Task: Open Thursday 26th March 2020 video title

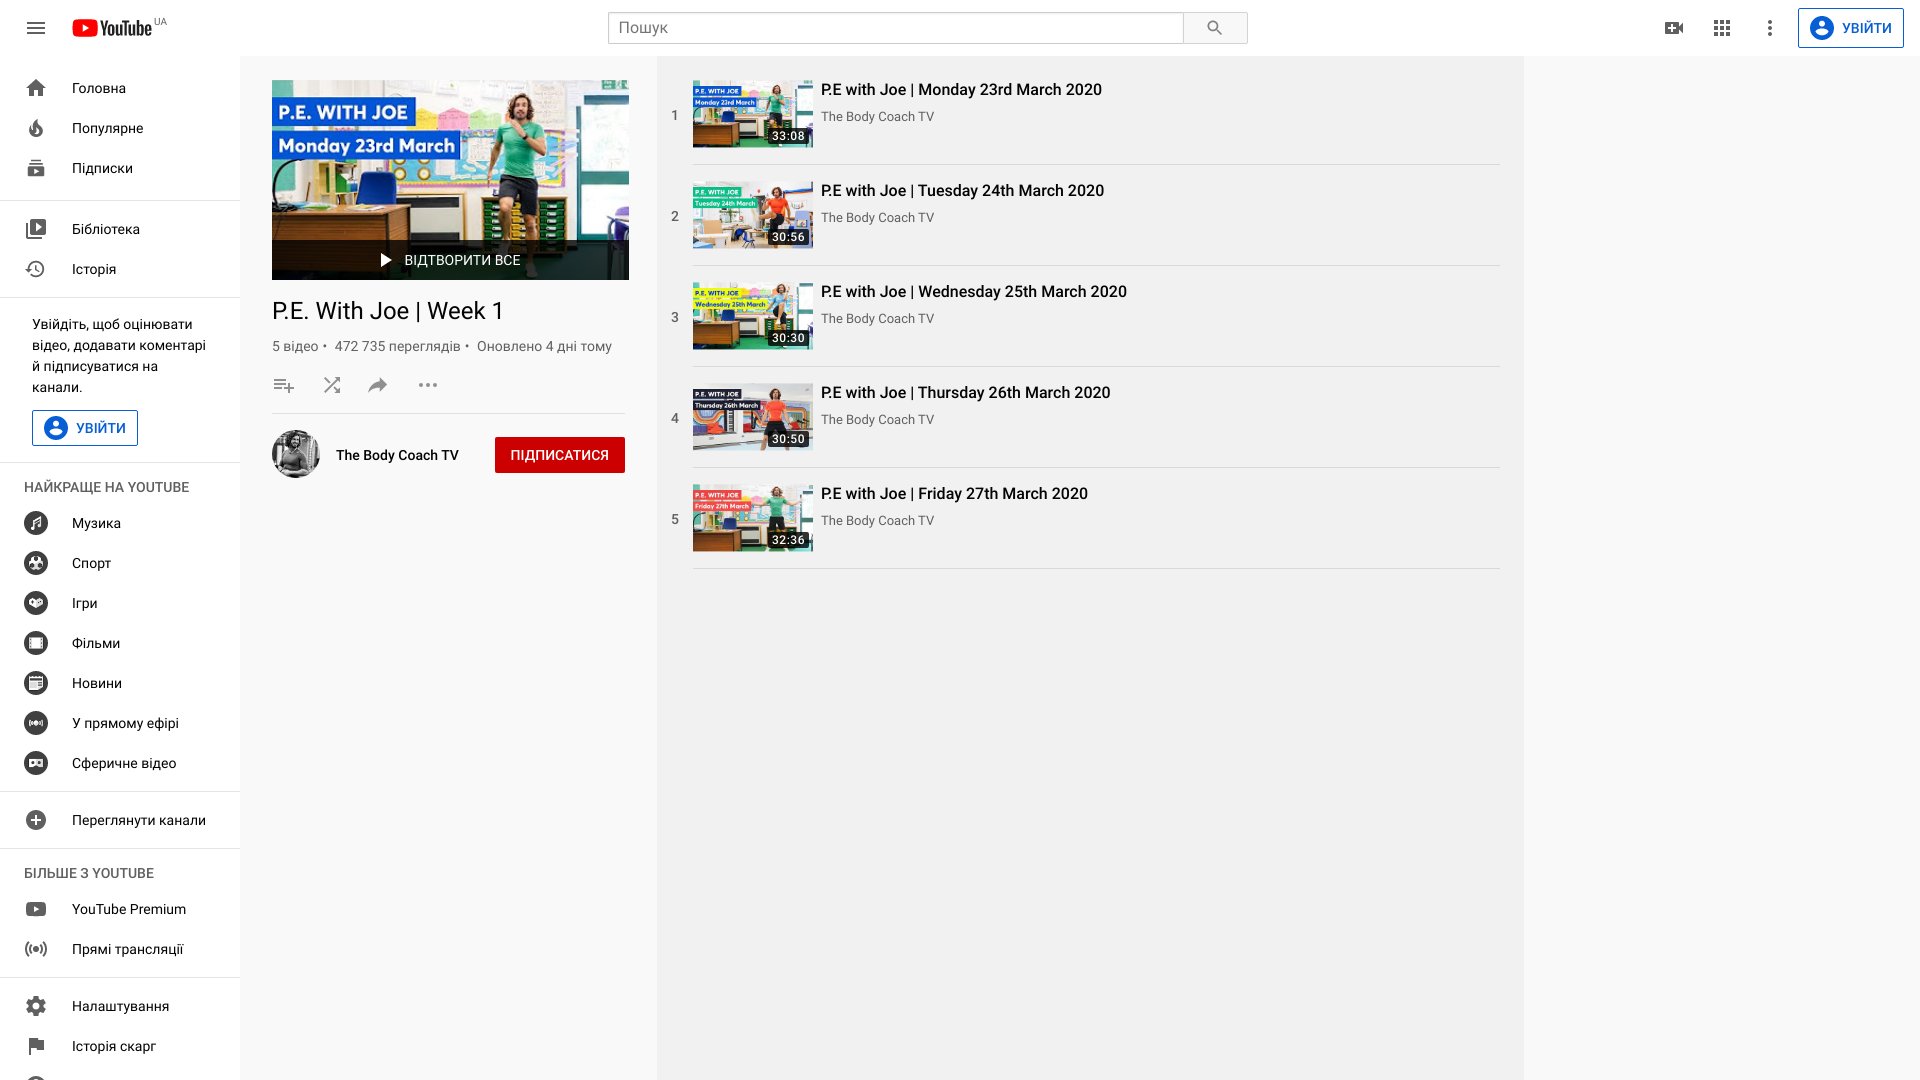Action: pos(965,392)
